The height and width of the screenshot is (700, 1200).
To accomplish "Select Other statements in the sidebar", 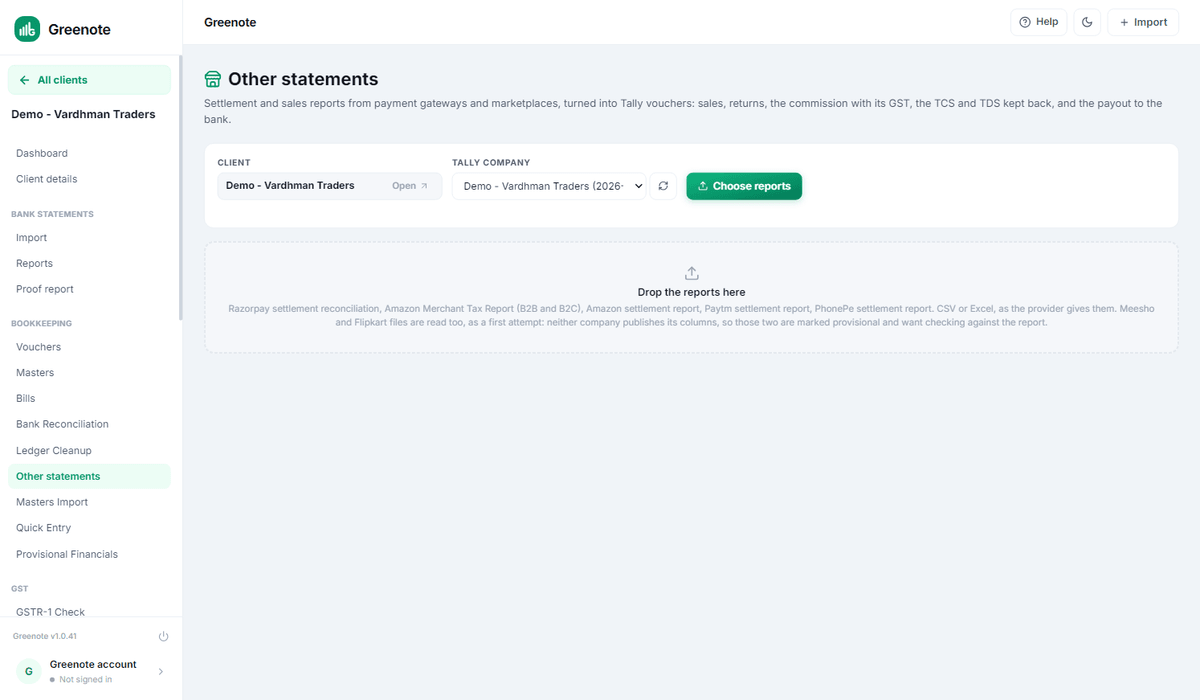I will click(89, 476).
